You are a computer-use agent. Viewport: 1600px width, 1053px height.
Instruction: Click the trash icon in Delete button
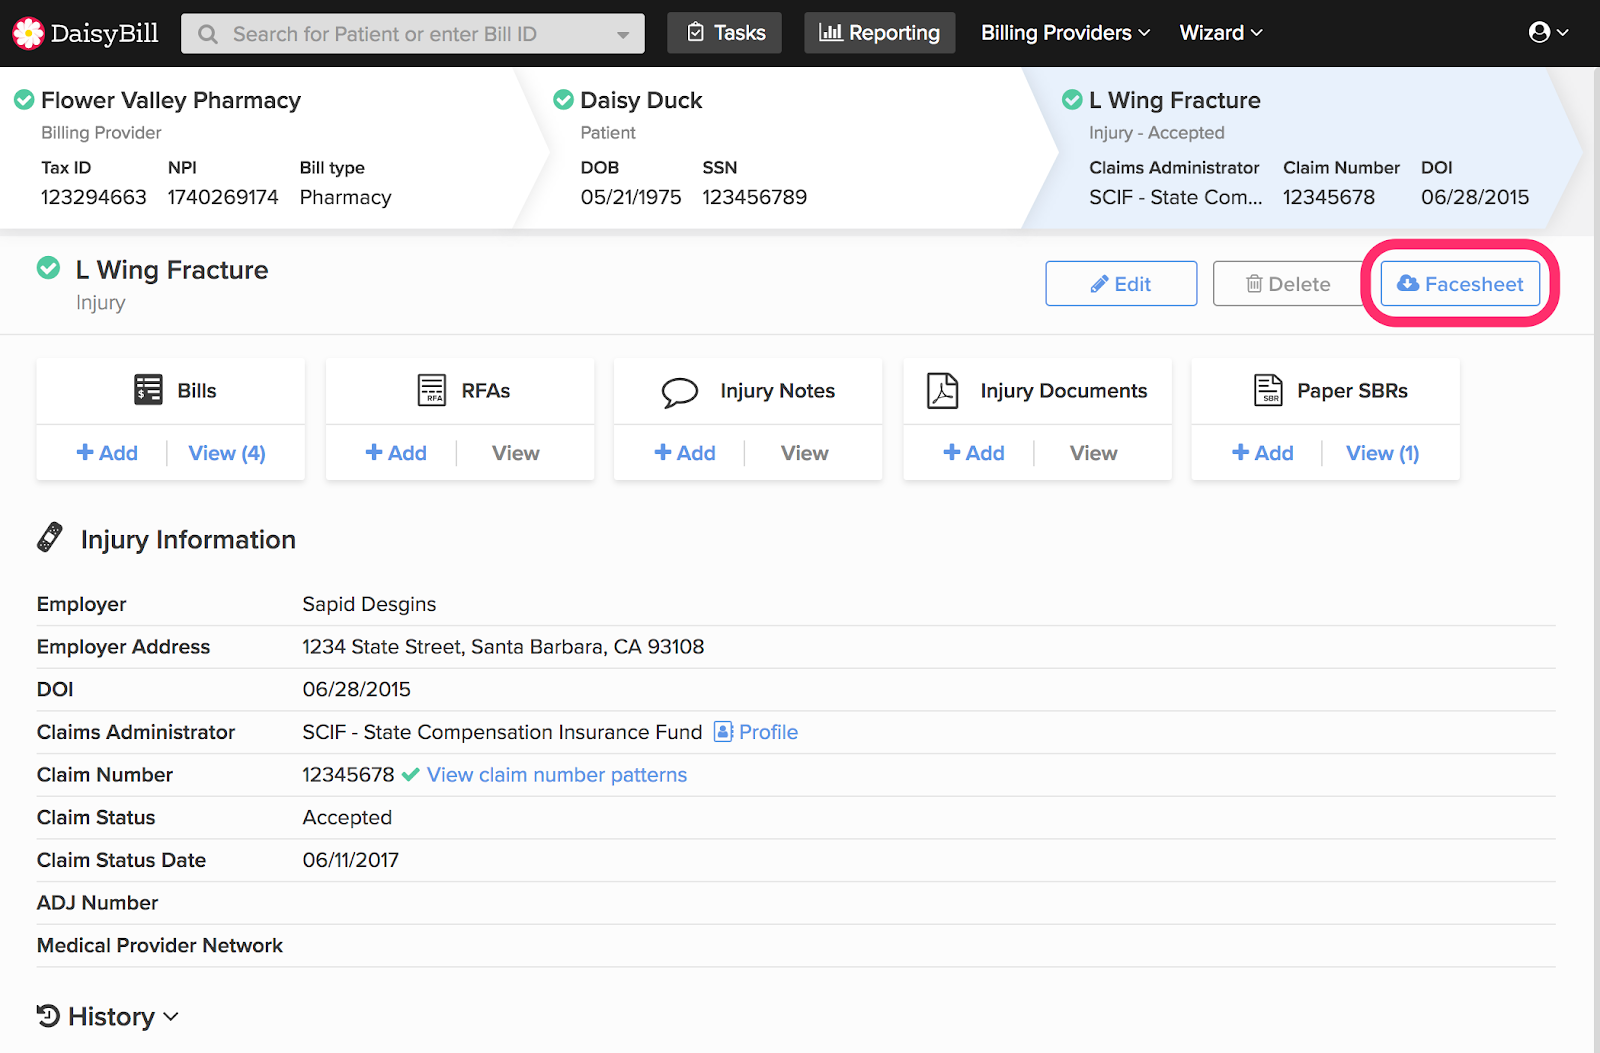point(1254,284)
